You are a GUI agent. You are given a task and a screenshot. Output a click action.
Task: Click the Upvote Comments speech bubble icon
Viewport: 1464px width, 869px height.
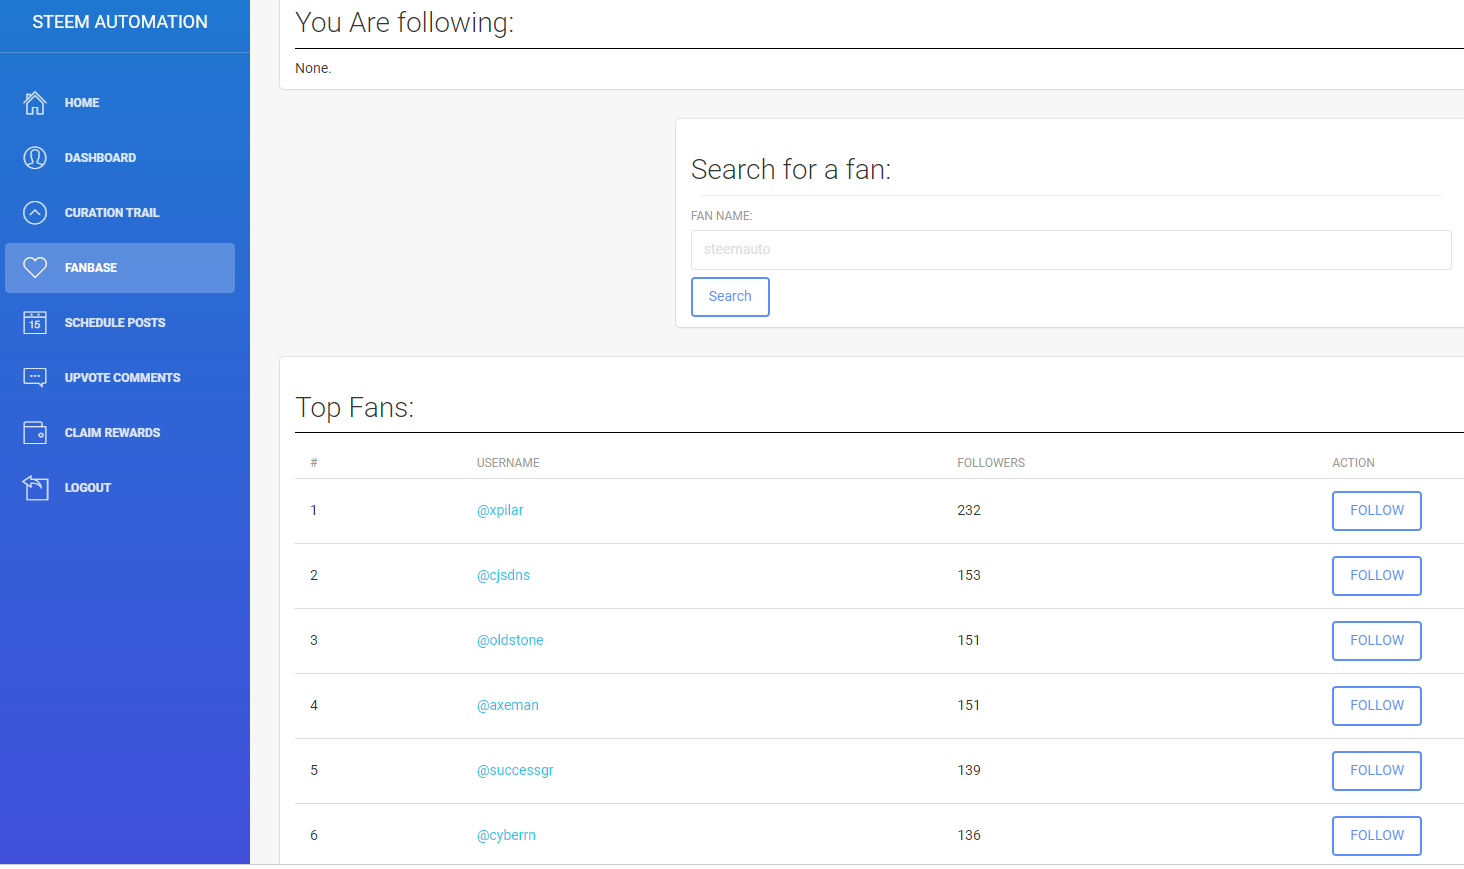click(35, 378)
